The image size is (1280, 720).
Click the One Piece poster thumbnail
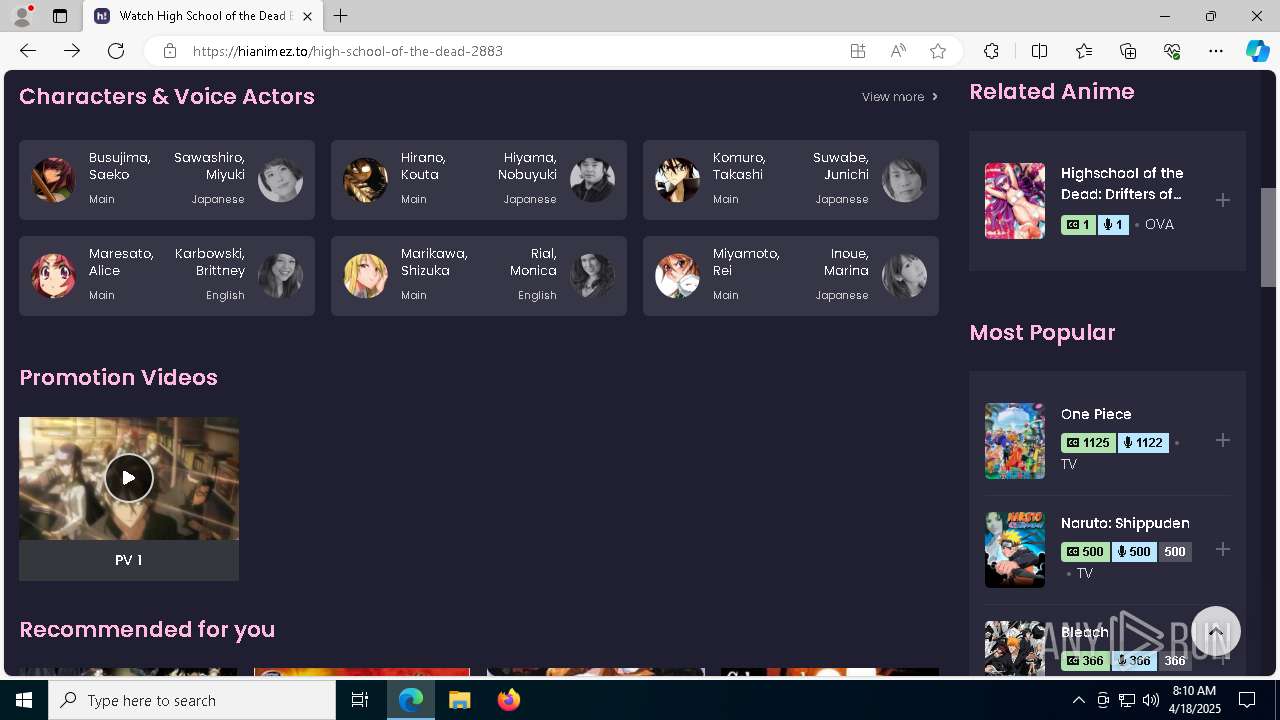[1015, 441]
